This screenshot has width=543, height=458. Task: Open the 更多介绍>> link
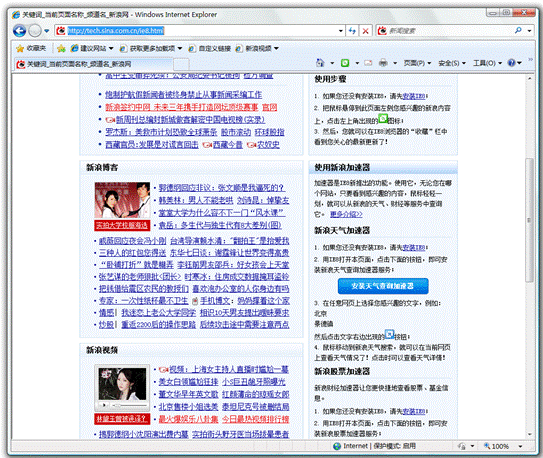pyautogui.click(x=346, y=214)
